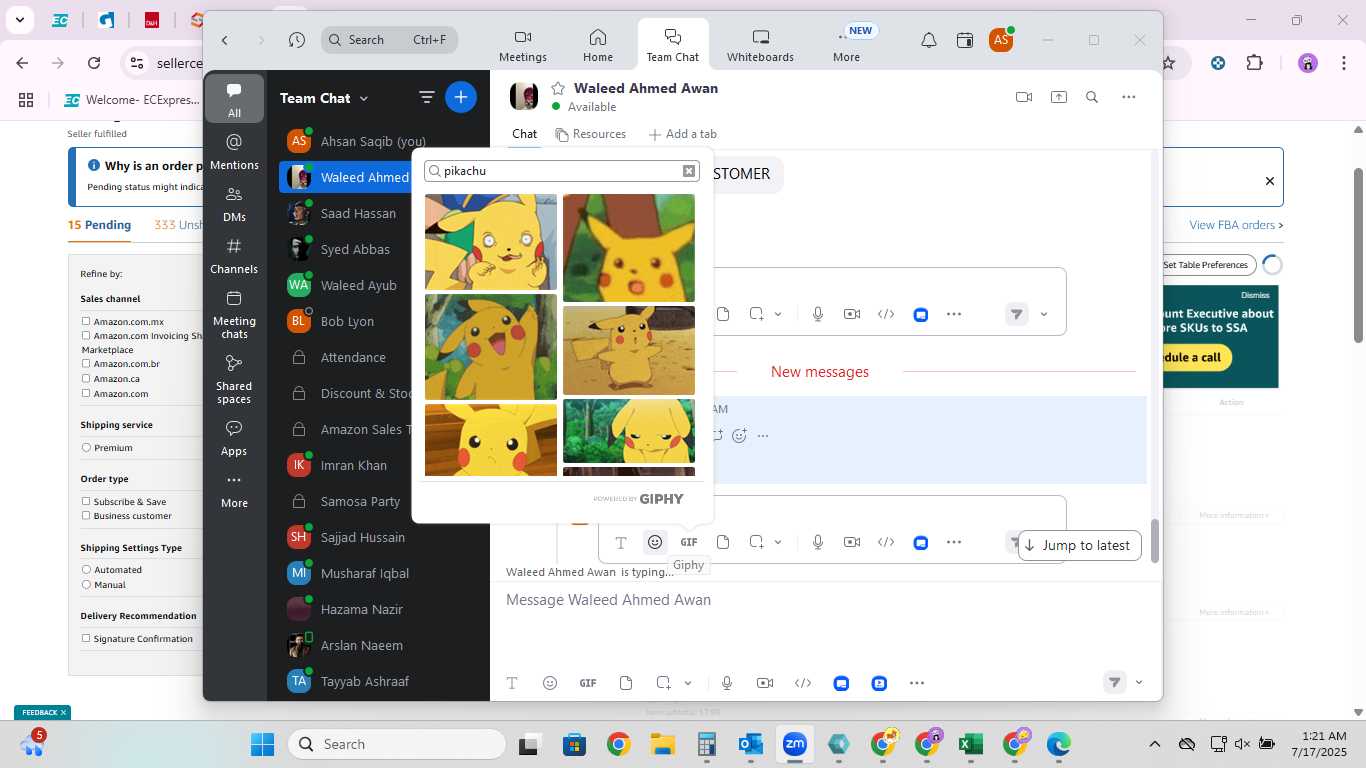Image resolution: width=1366 pixels, height=768 pixels.
Task: Open Windows Start menu
Action: 263,744
